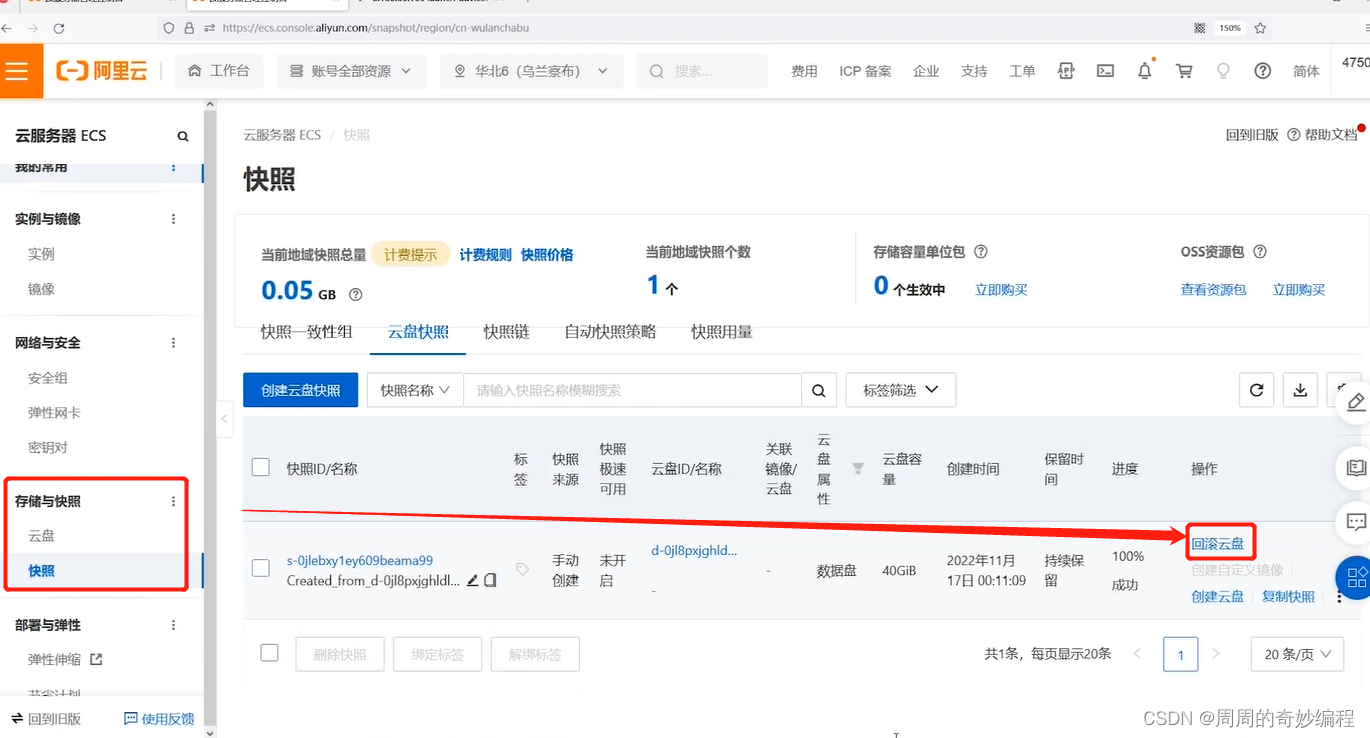Open 云盘 in the sidebar
This screenshot has height=738, width=1370.
[41, 536]
